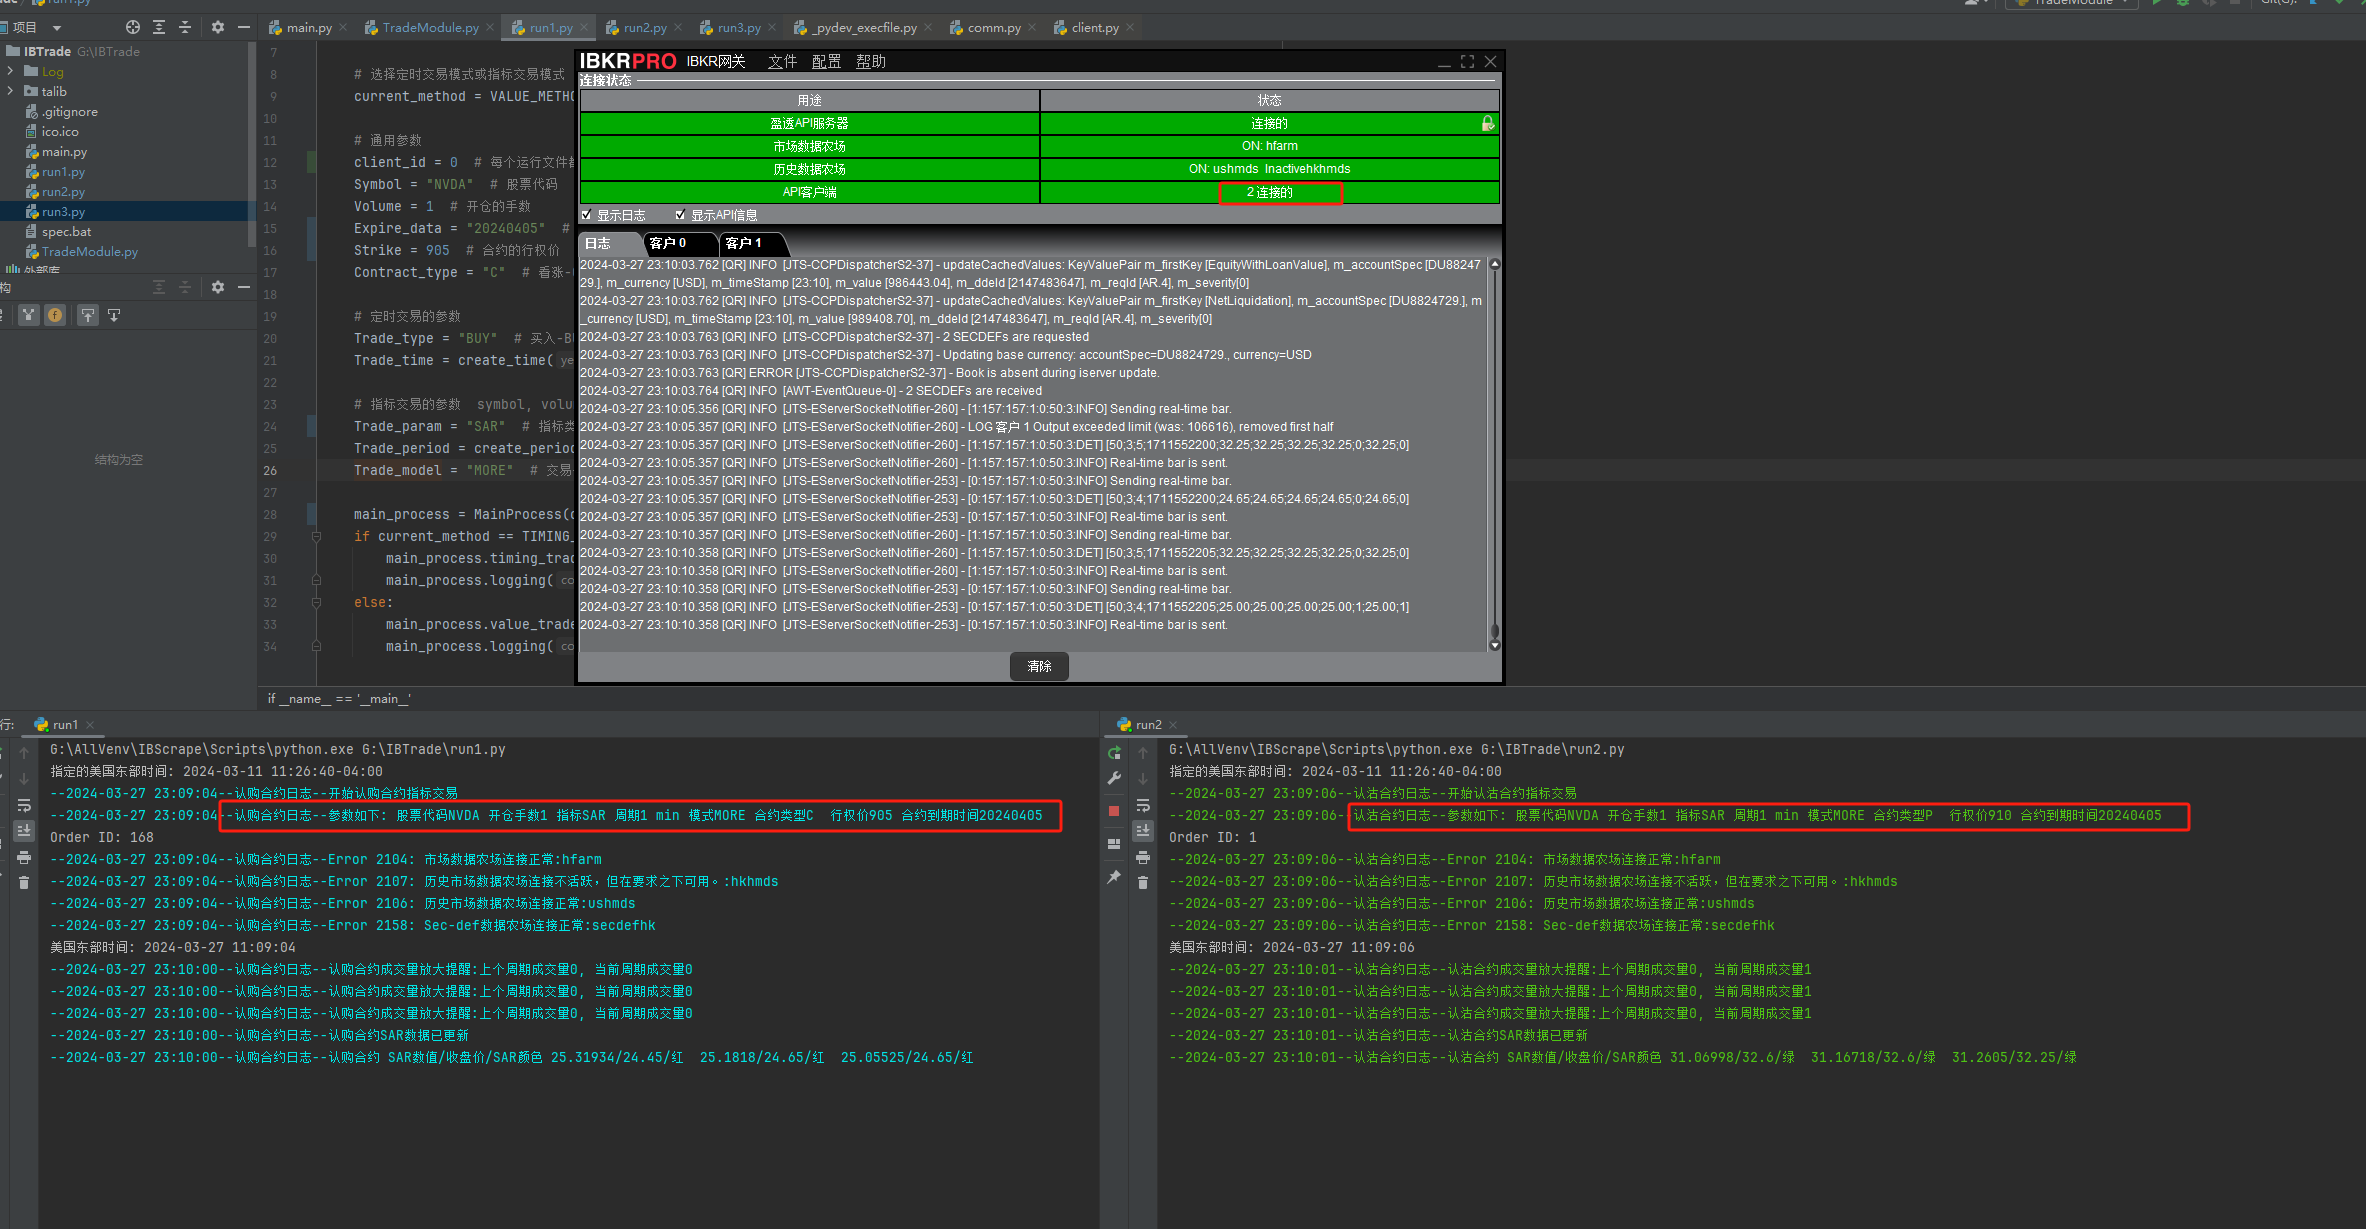The image size is (2366, 1229).
Task: Rerun run2 with green rerun icon
Action: pyautogui.click(x=1114, y=753)
